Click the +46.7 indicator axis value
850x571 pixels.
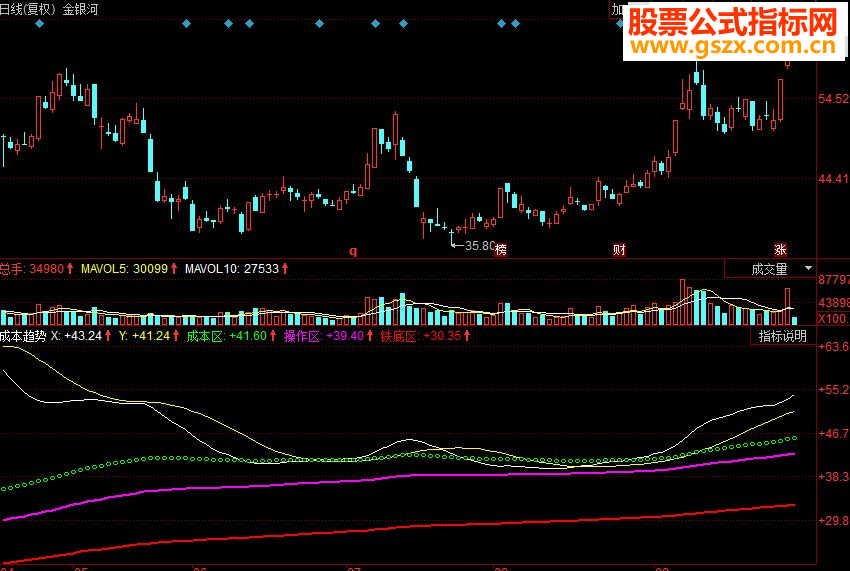pyautogui.click(x=834, y=434)
